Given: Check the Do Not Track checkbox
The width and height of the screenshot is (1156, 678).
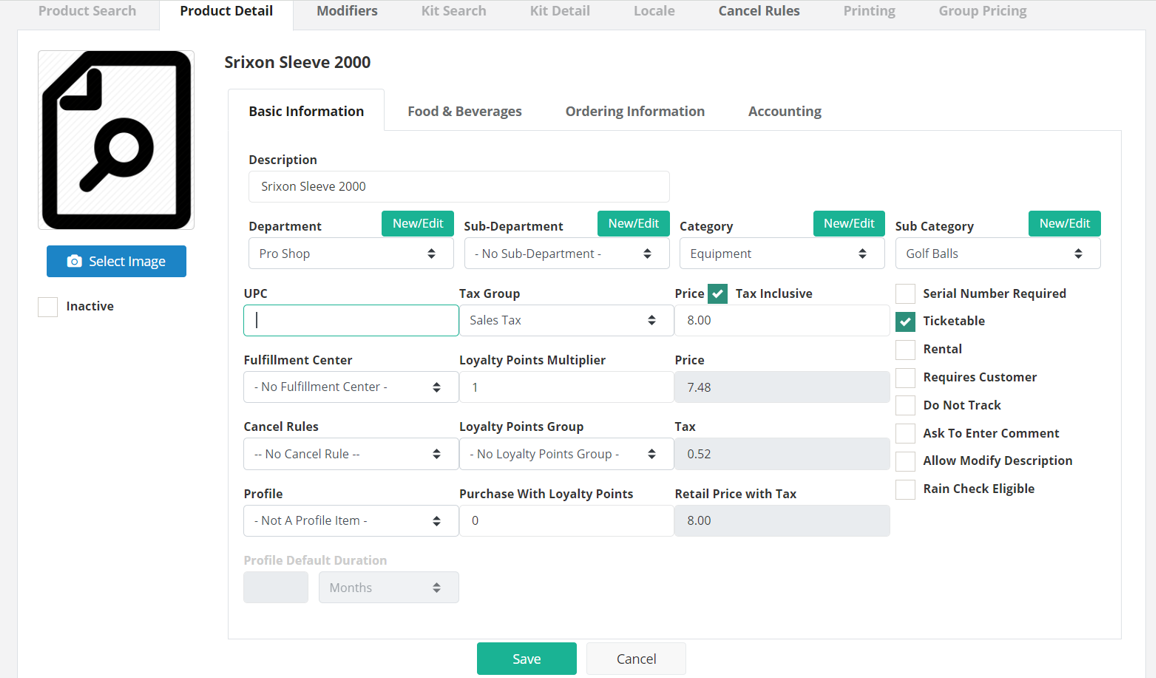Looking at the screenshot, I should coord(905,405).
